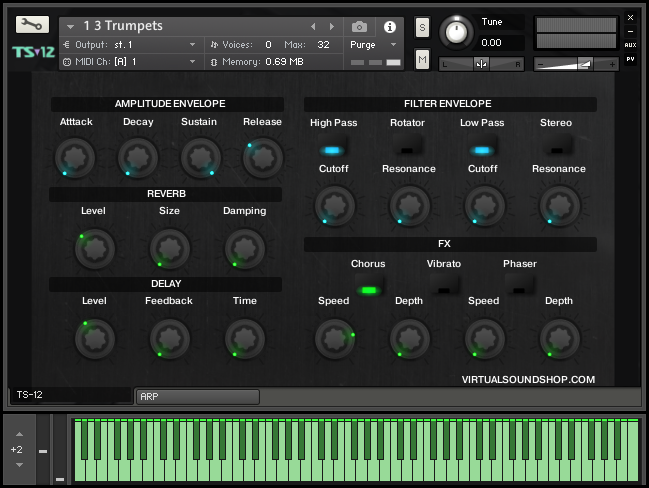Toggle the High Pass filter switch
The height and width of the screenshot is (488, 649).
point(330,150)
